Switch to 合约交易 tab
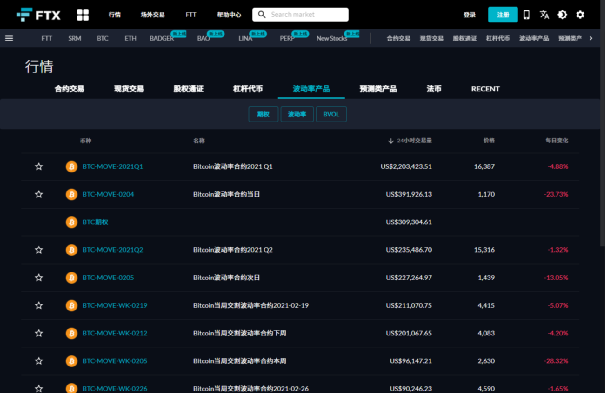This screenshot has width=605, height=393. click(69, 89)
